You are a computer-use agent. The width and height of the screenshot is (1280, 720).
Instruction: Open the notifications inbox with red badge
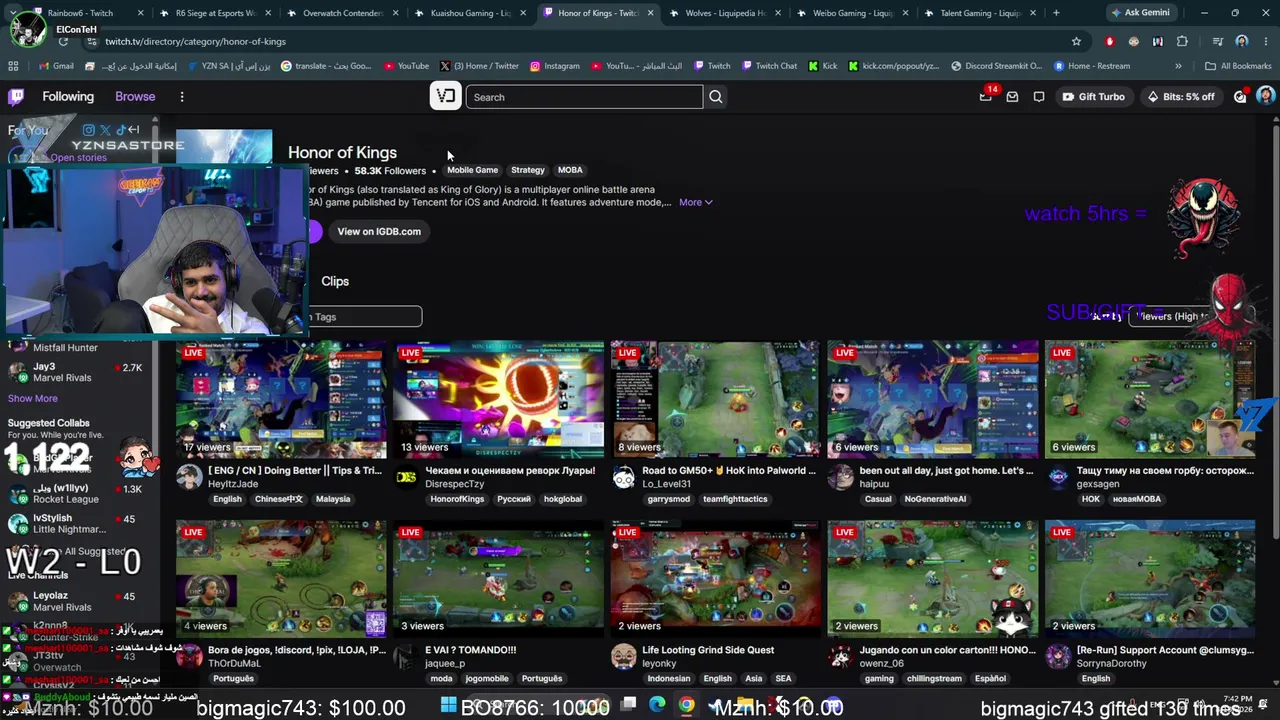(x=986, y=96)
